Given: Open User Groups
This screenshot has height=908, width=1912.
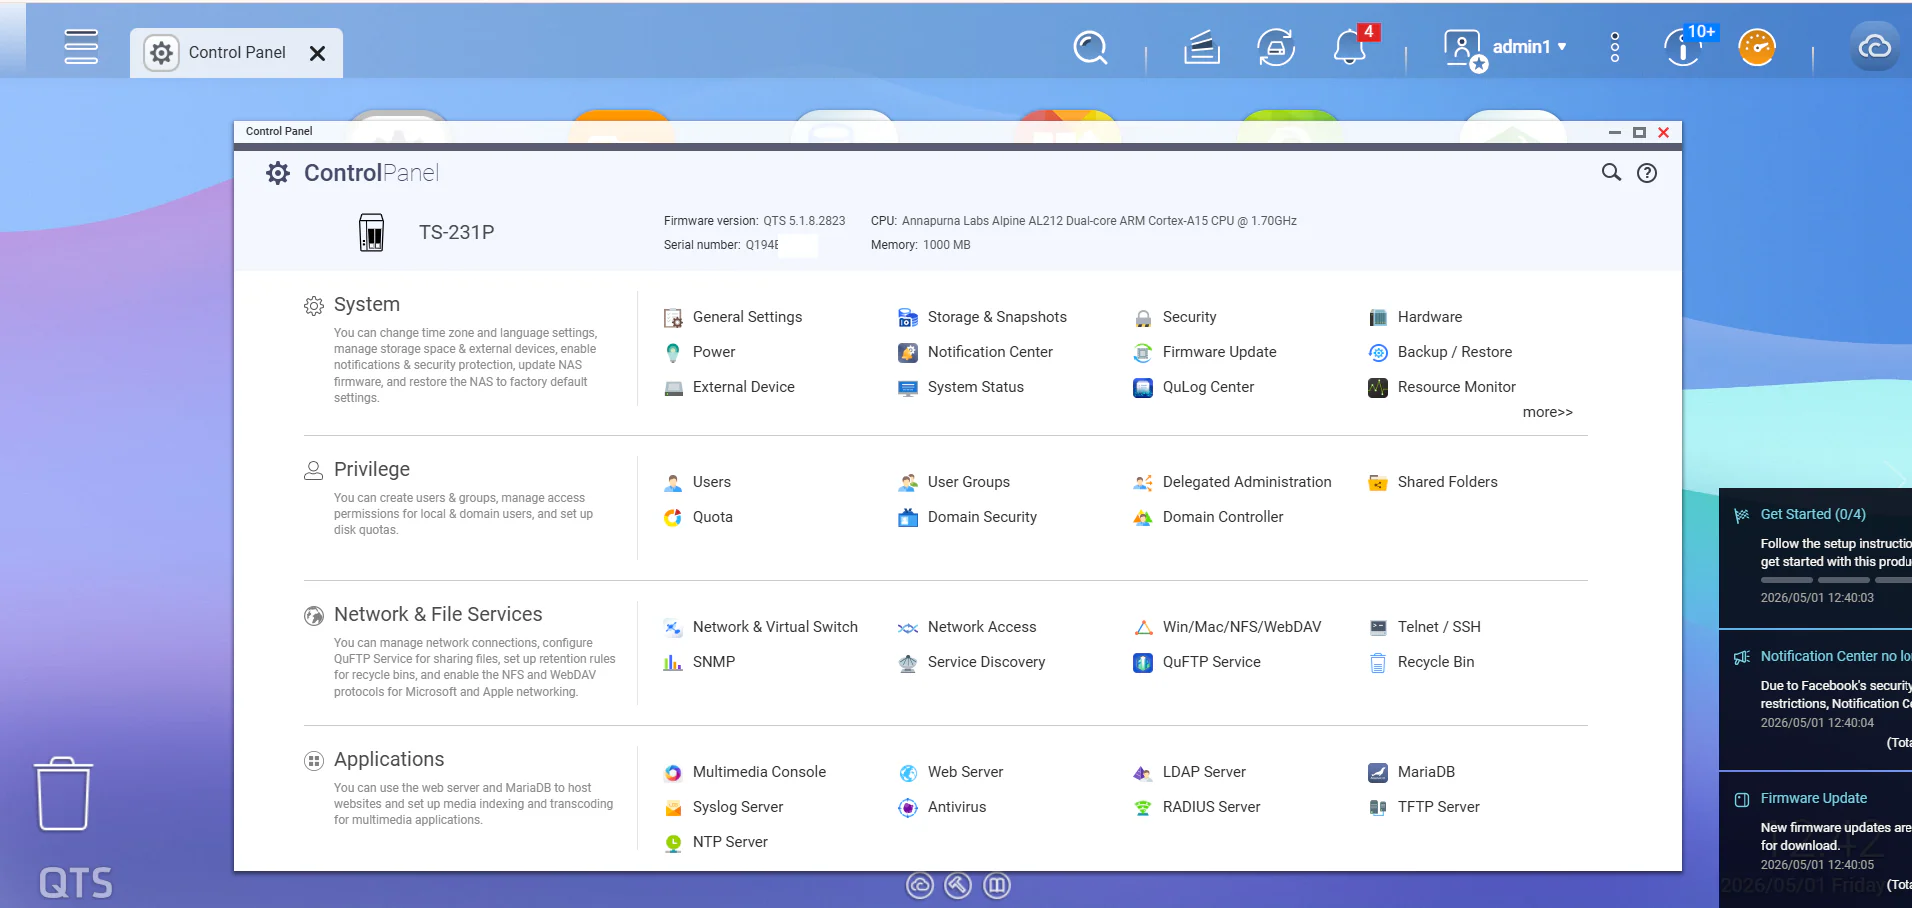Looking at the screenshot, I should (x=954, y=482).
